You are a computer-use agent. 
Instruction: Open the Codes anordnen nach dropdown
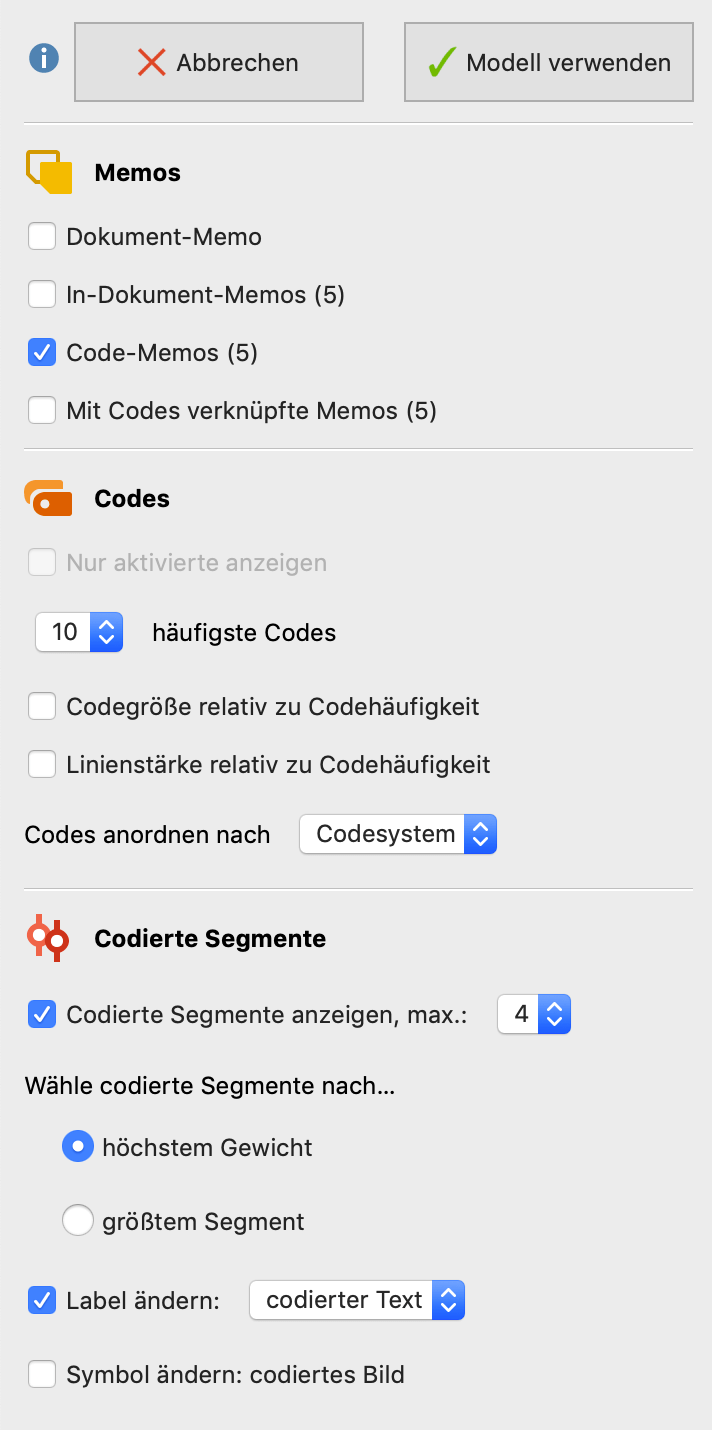click(398, 833)
